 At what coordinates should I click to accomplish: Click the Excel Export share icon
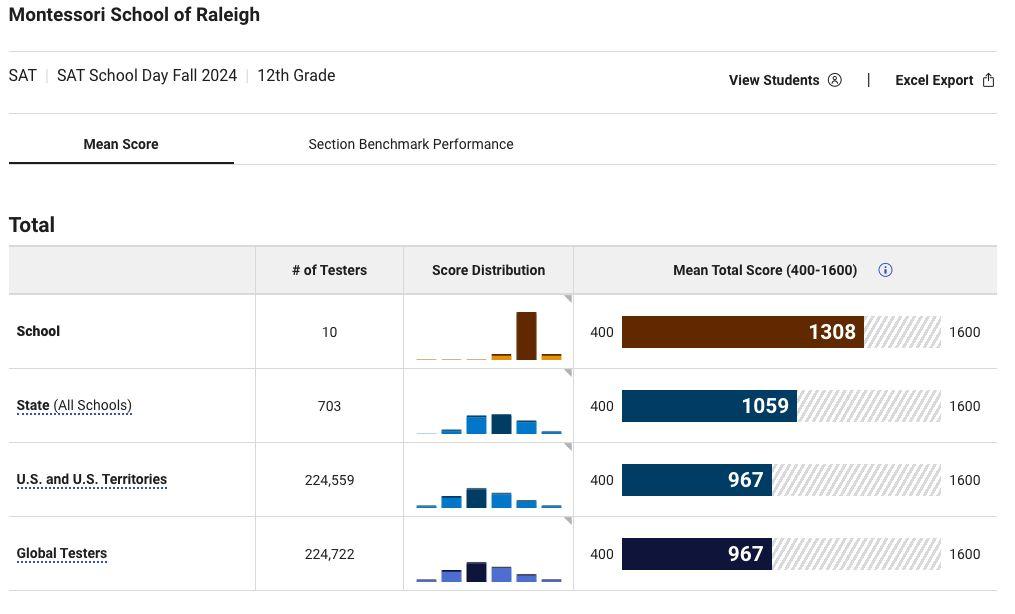[988, 80]
